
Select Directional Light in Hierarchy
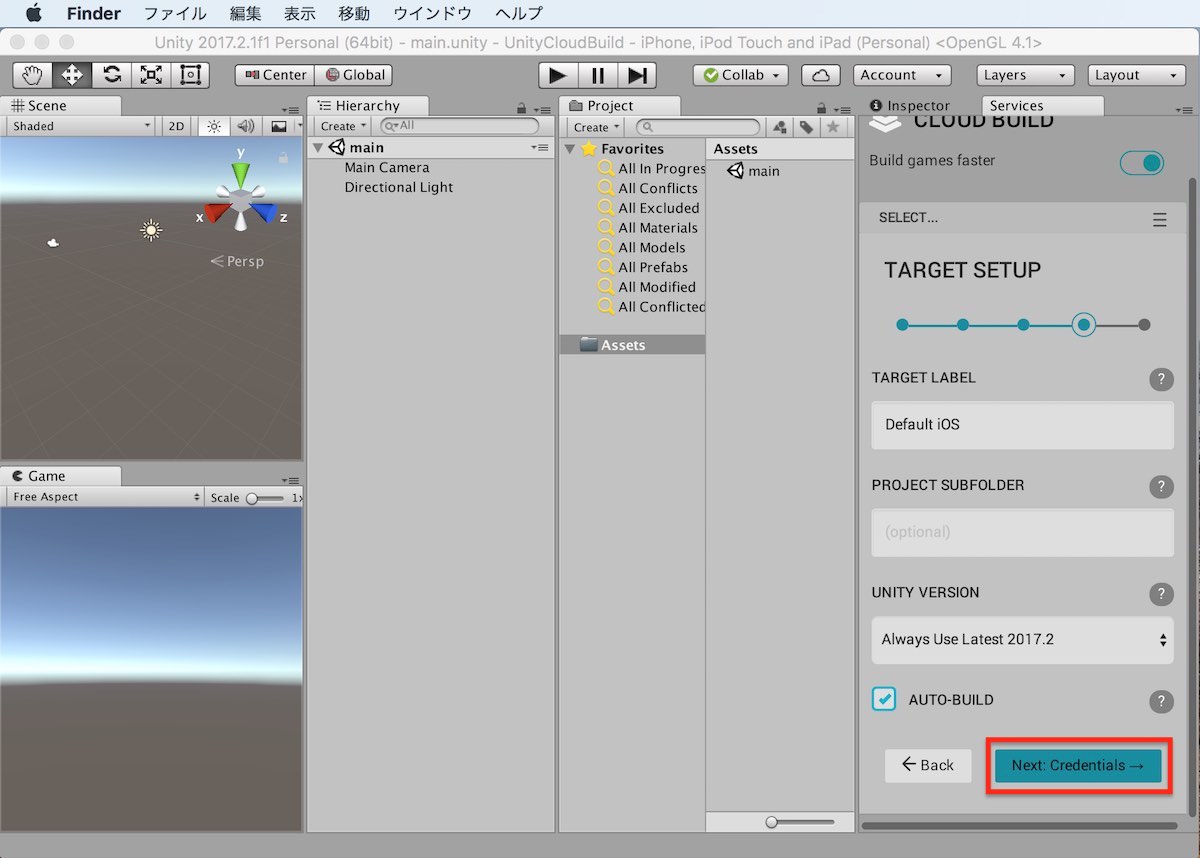[399, 187]
